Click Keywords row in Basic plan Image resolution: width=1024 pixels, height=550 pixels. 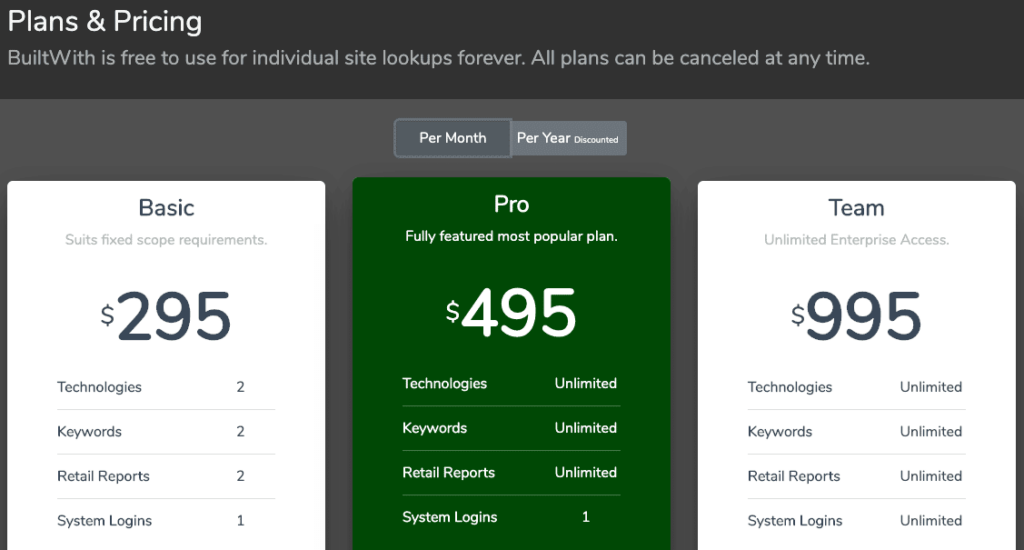coord(166,432)
